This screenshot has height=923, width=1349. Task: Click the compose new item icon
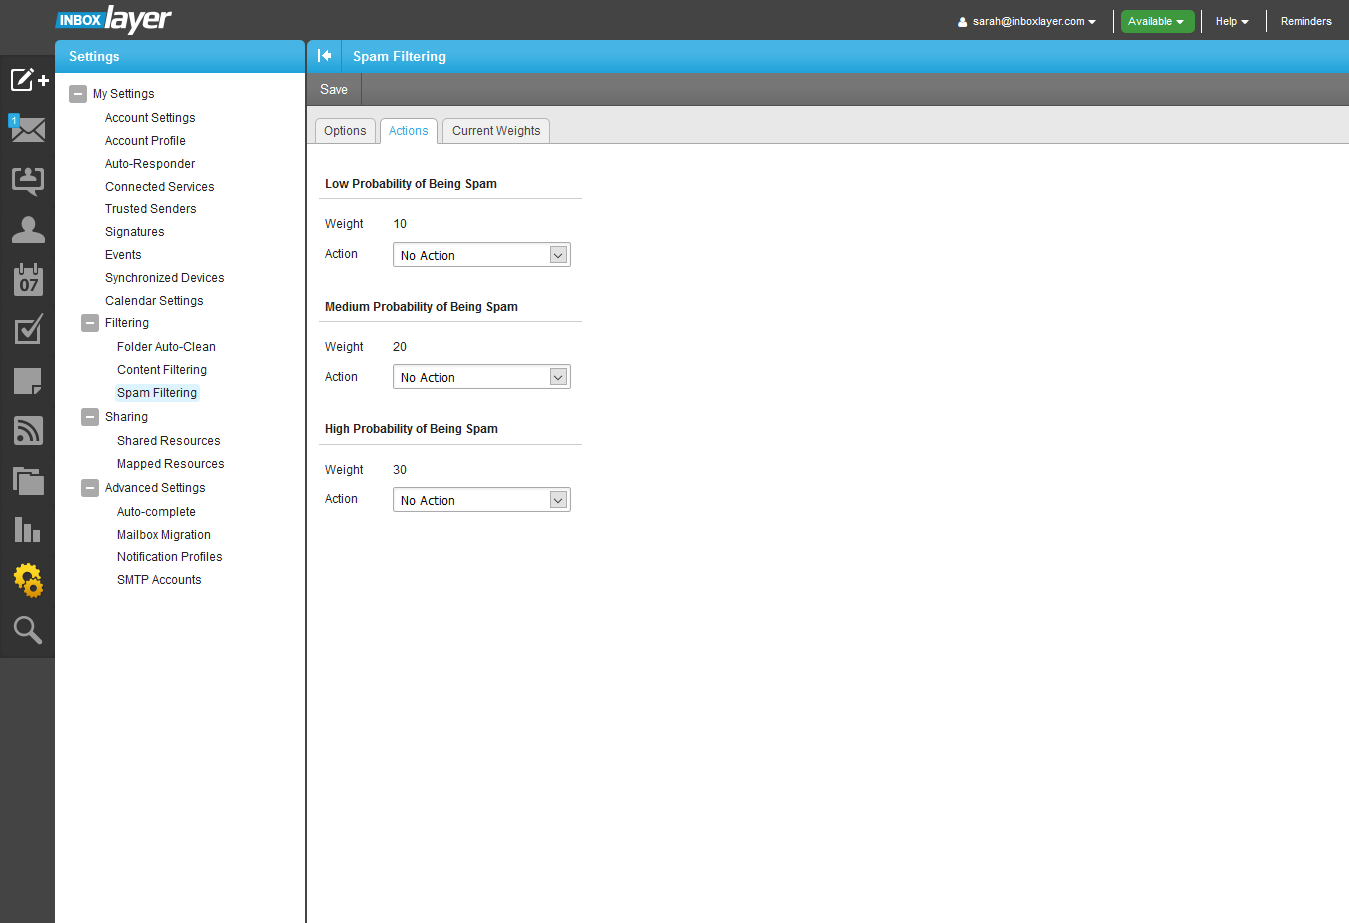28,80
